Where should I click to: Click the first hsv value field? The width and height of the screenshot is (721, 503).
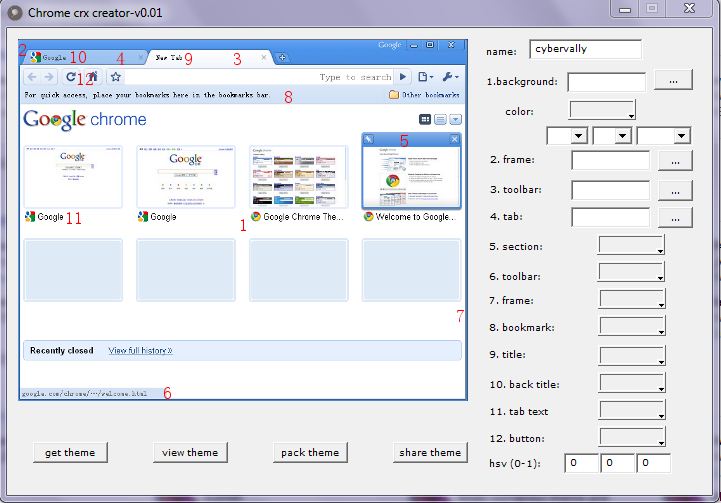[581, 463]
